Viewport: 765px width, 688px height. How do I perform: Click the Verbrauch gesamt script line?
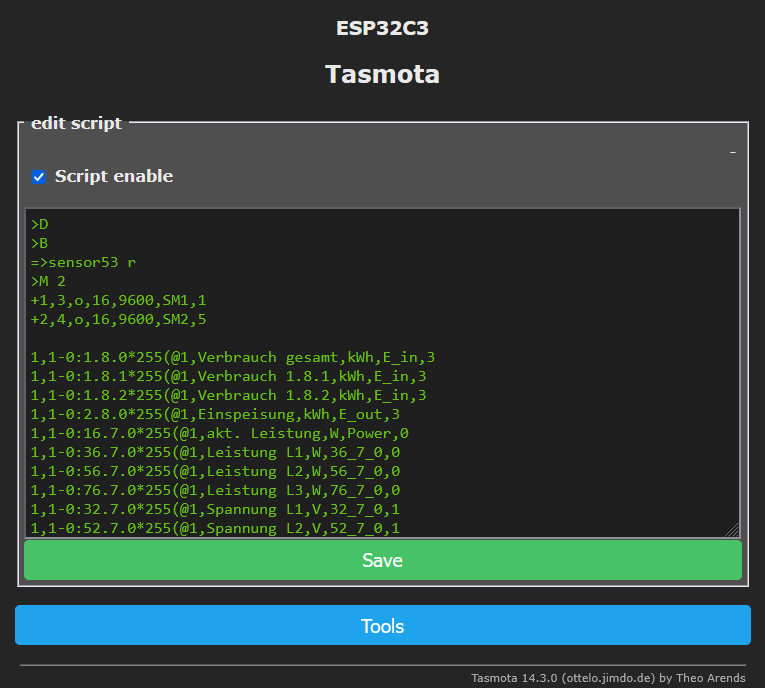232,357
